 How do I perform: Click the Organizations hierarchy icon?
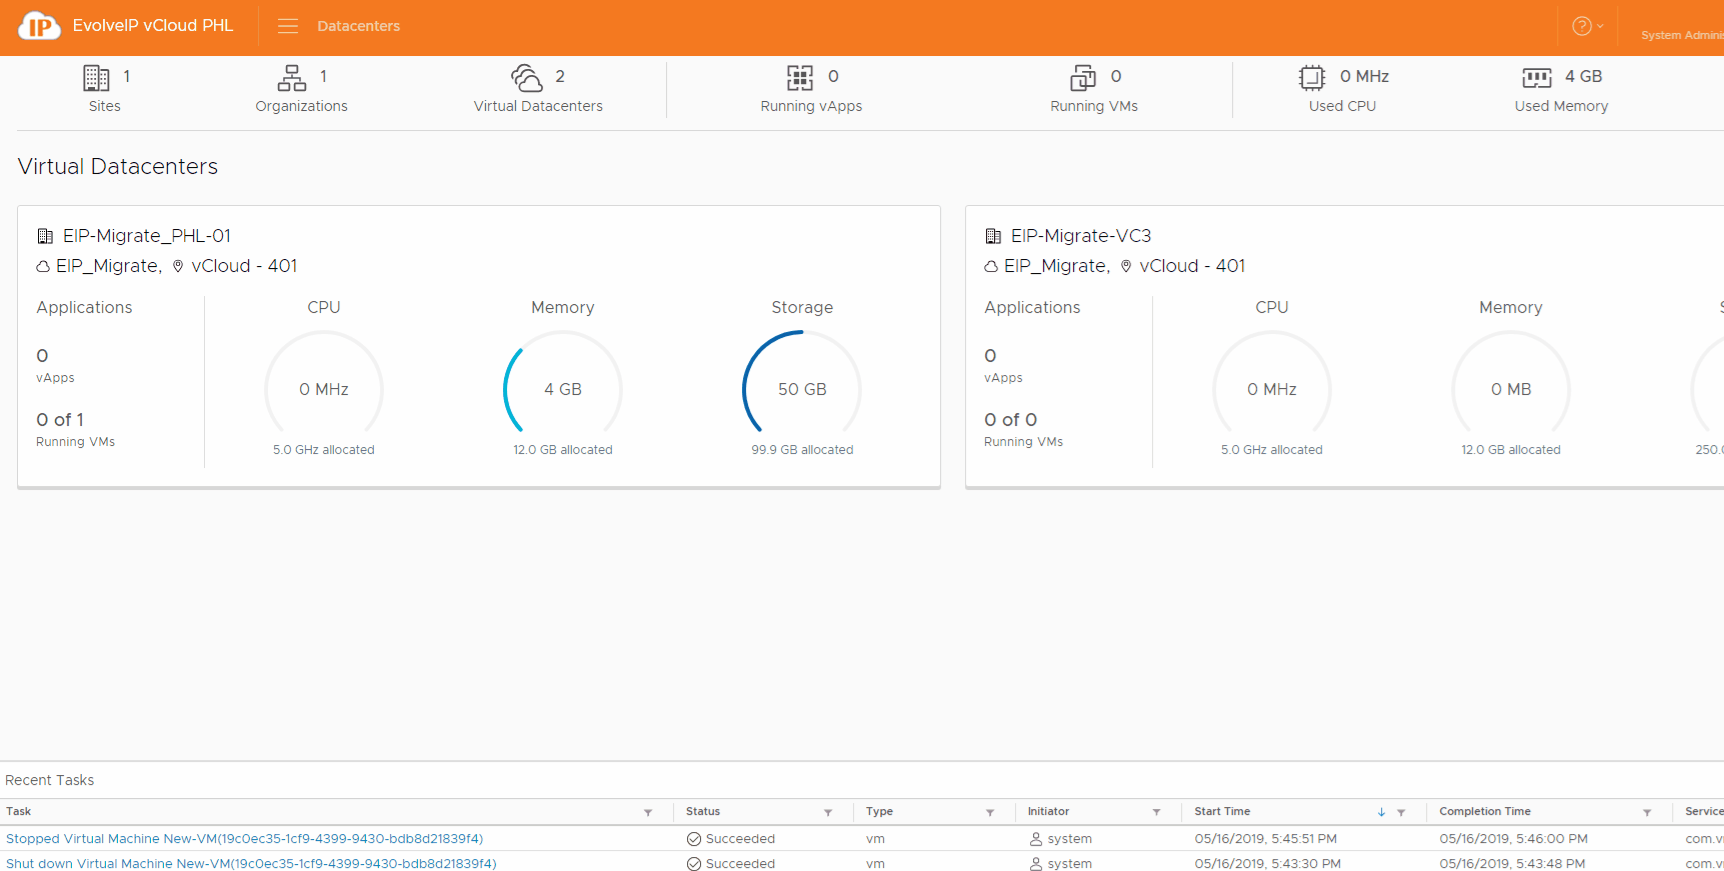[x=292, y=78]
